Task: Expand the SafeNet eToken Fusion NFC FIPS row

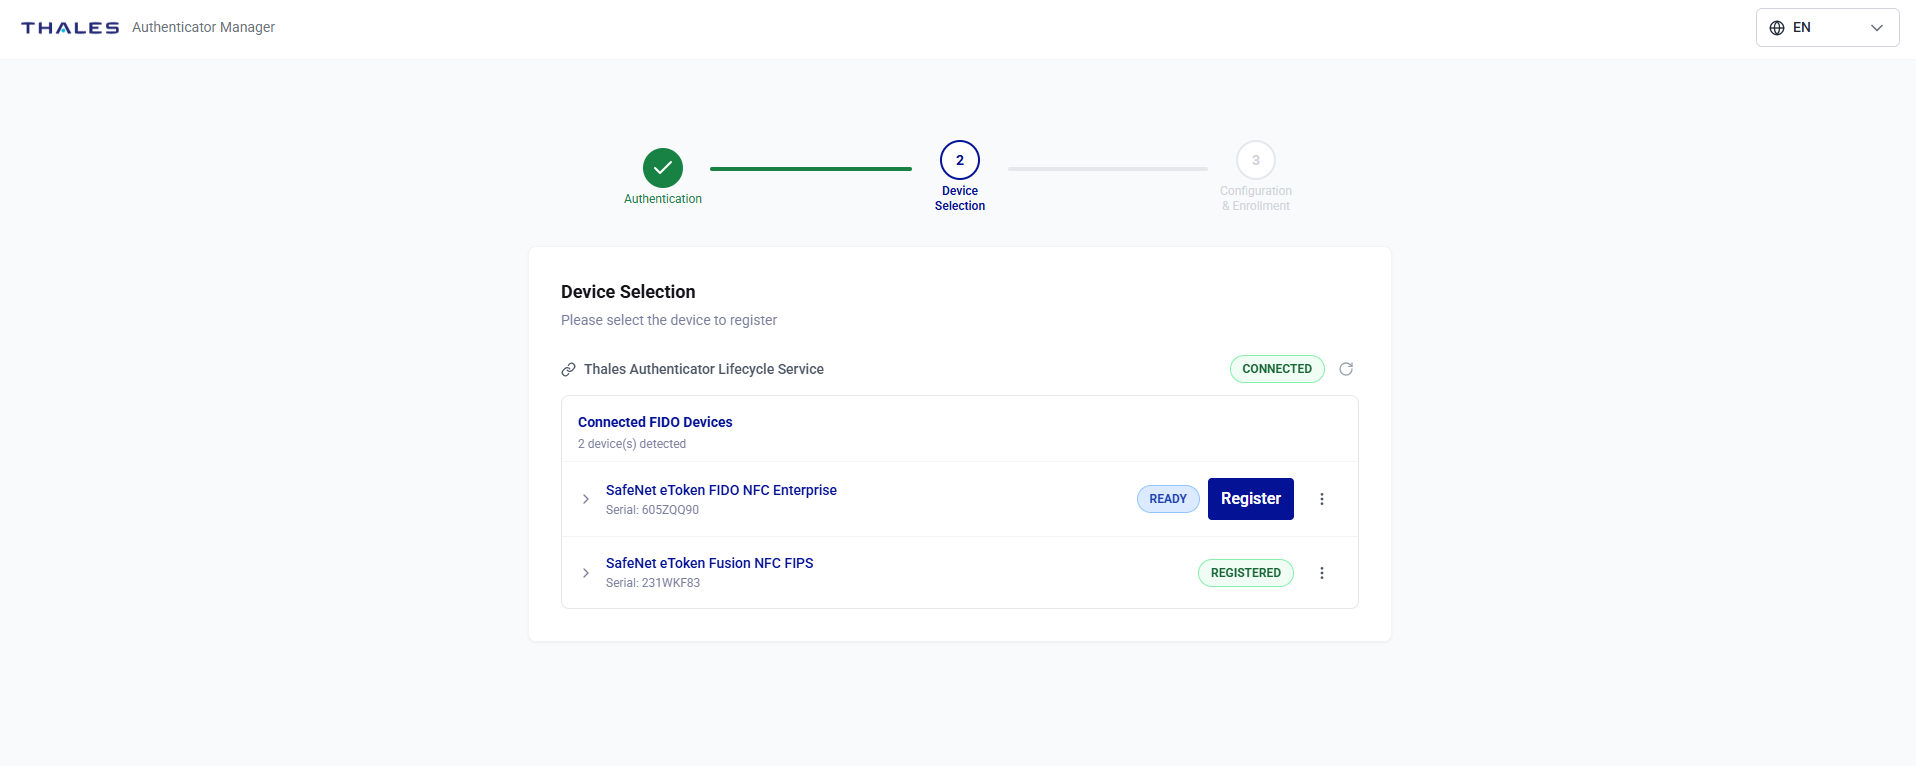Action: 586,573
